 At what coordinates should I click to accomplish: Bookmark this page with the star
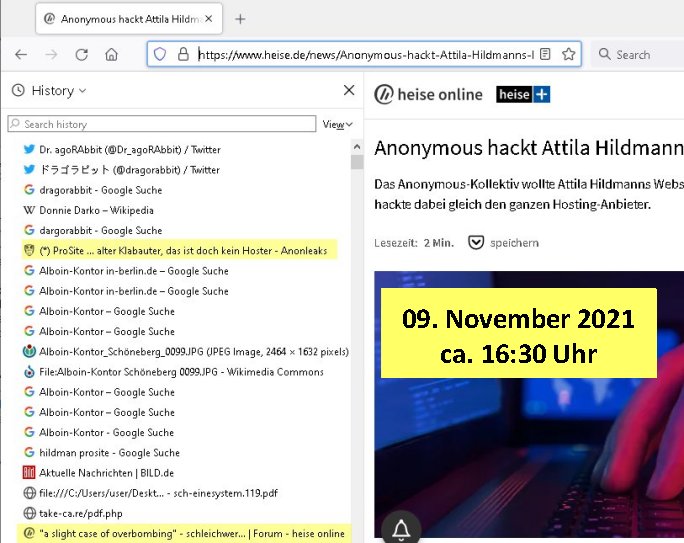click(x=568, y=54)
